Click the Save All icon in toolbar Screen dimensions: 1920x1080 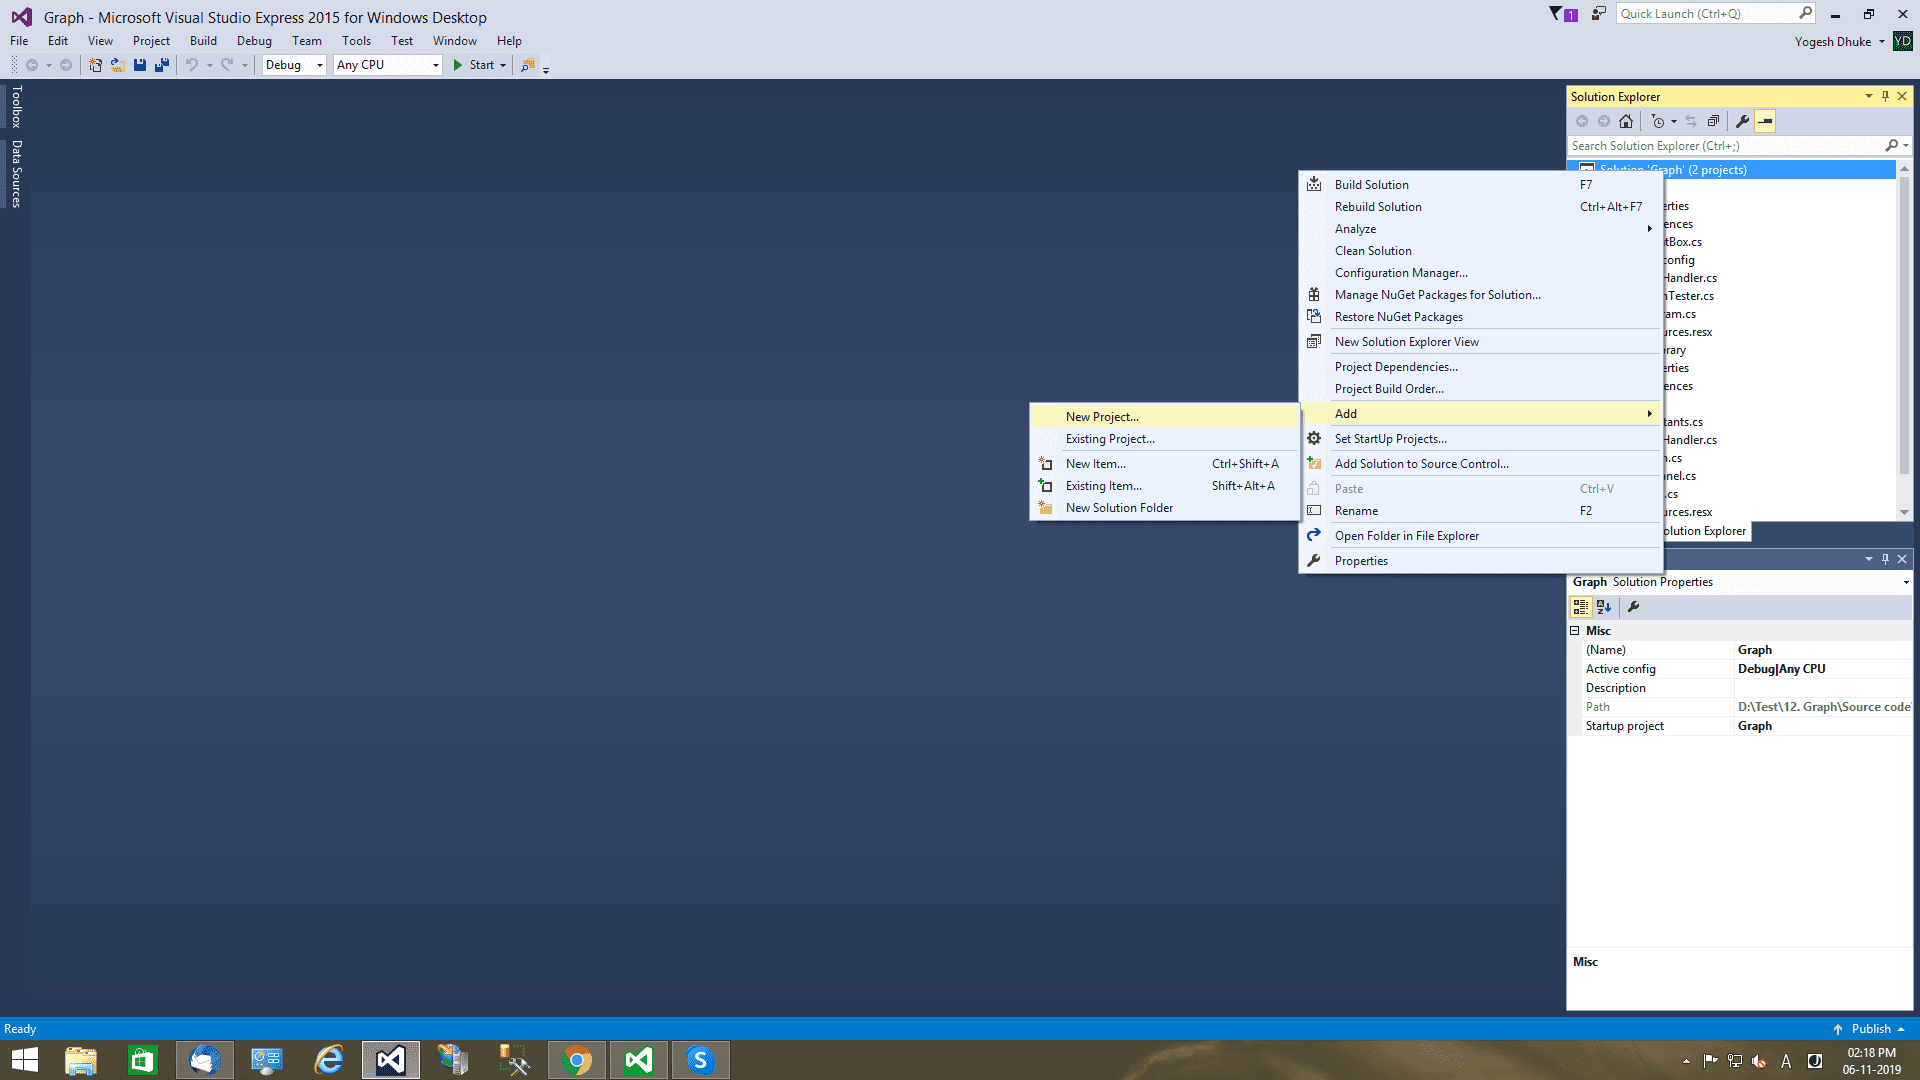[x=160, y=65]
